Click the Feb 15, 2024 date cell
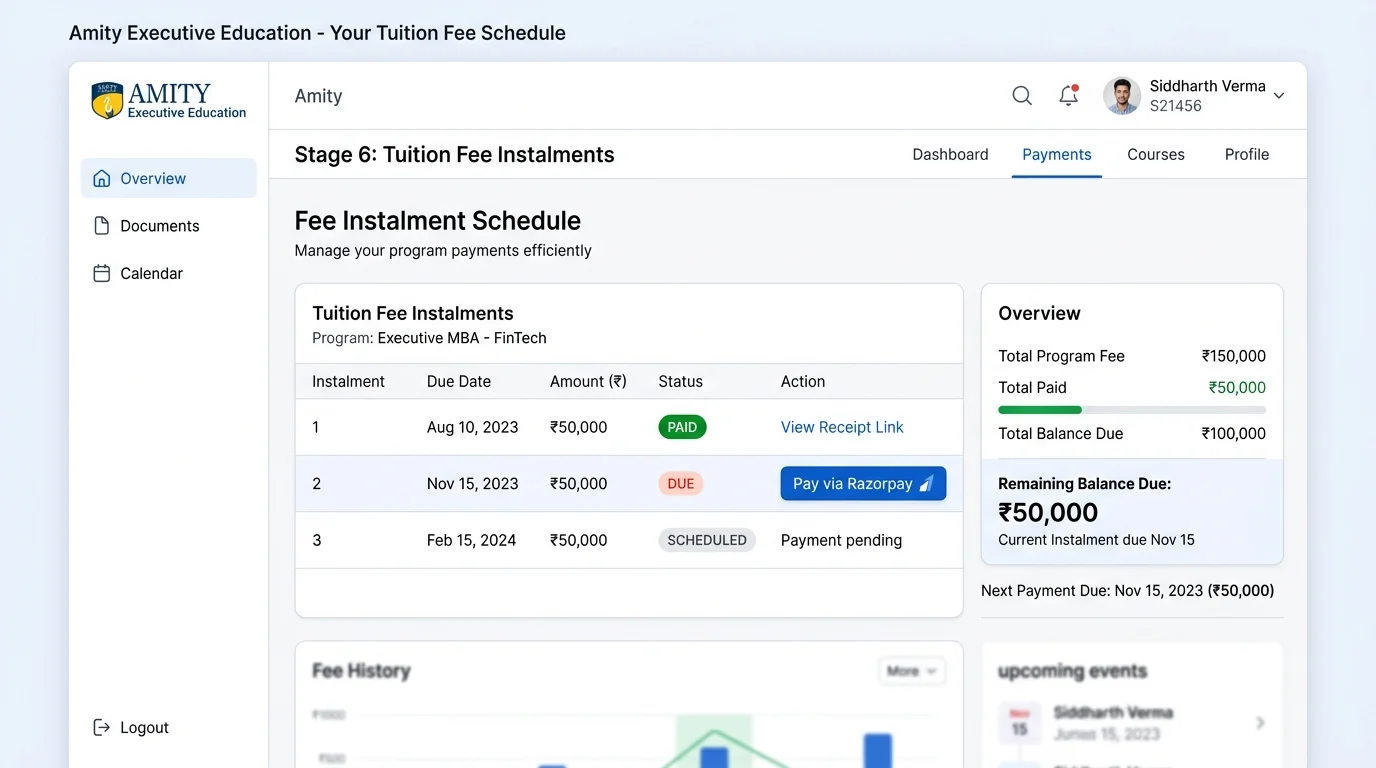Screen dimensions: 1376x768 (x=471, y=540)
